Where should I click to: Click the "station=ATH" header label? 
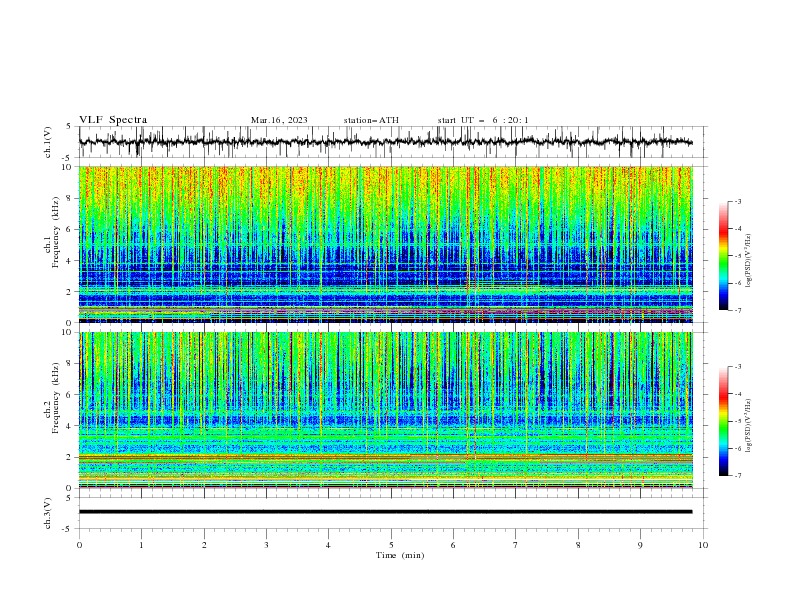[x=371, y=120]
